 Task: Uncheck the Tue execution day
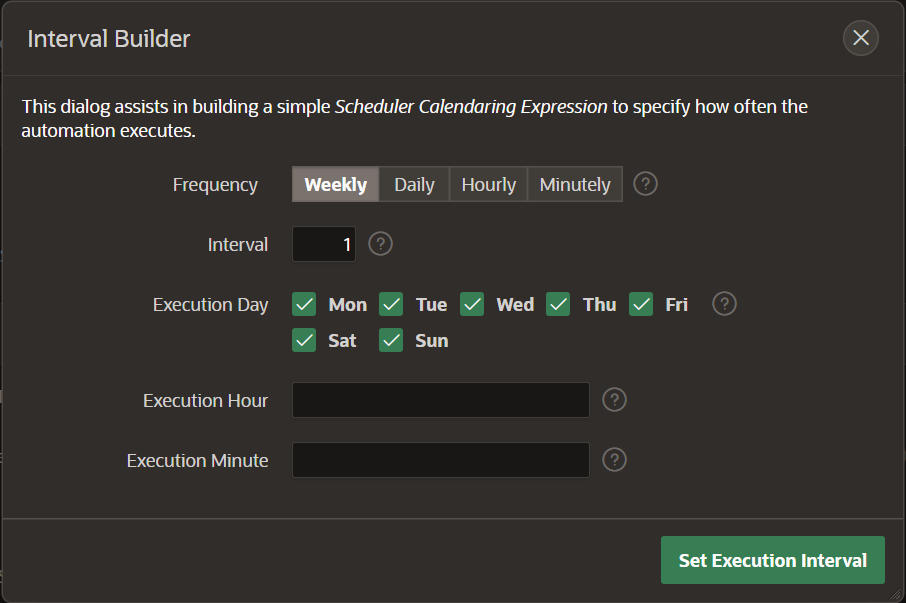coord(391,304)
